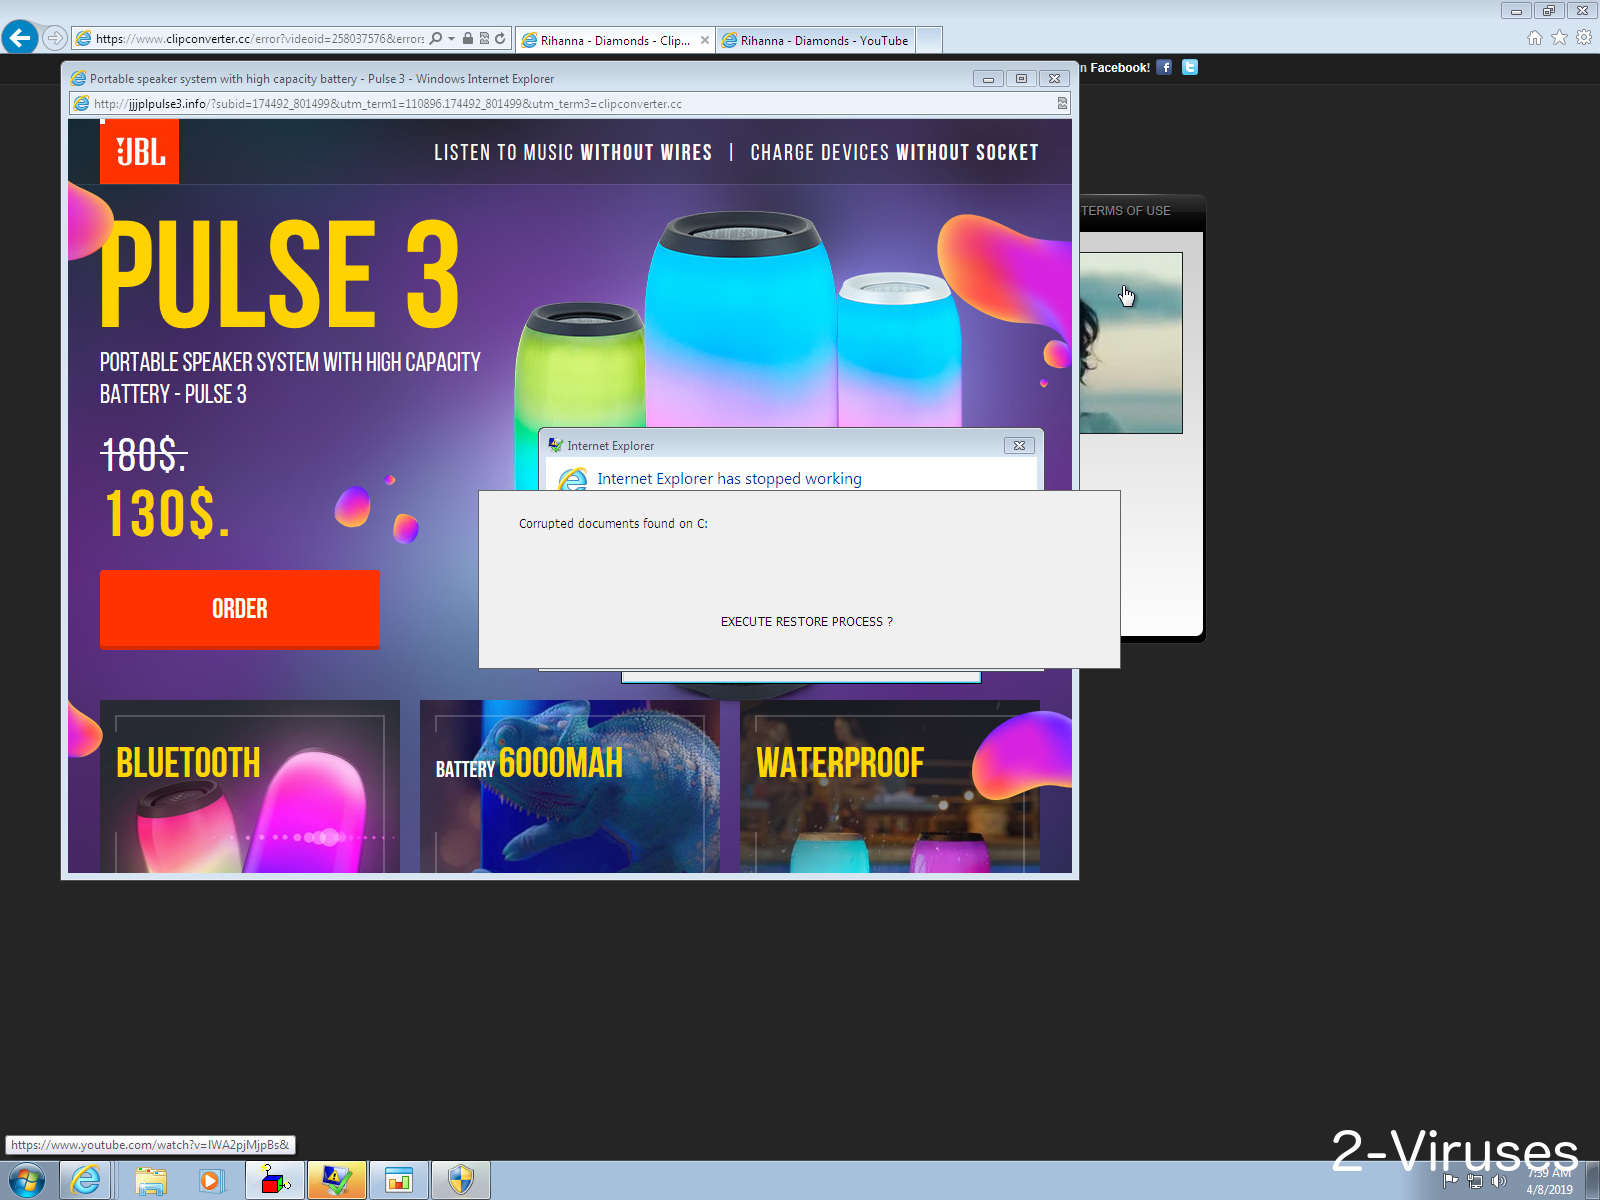Open the colored blocks app on the taskbar

tap(275, 1181)
